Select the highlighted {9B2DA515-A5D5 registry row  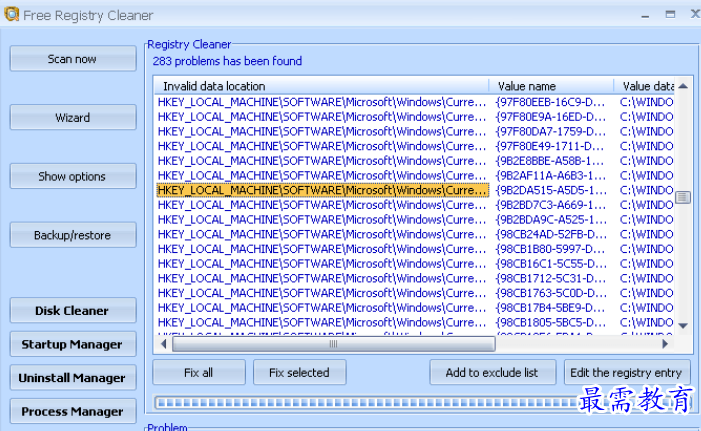pyautogui.click(x=322, y=190)
